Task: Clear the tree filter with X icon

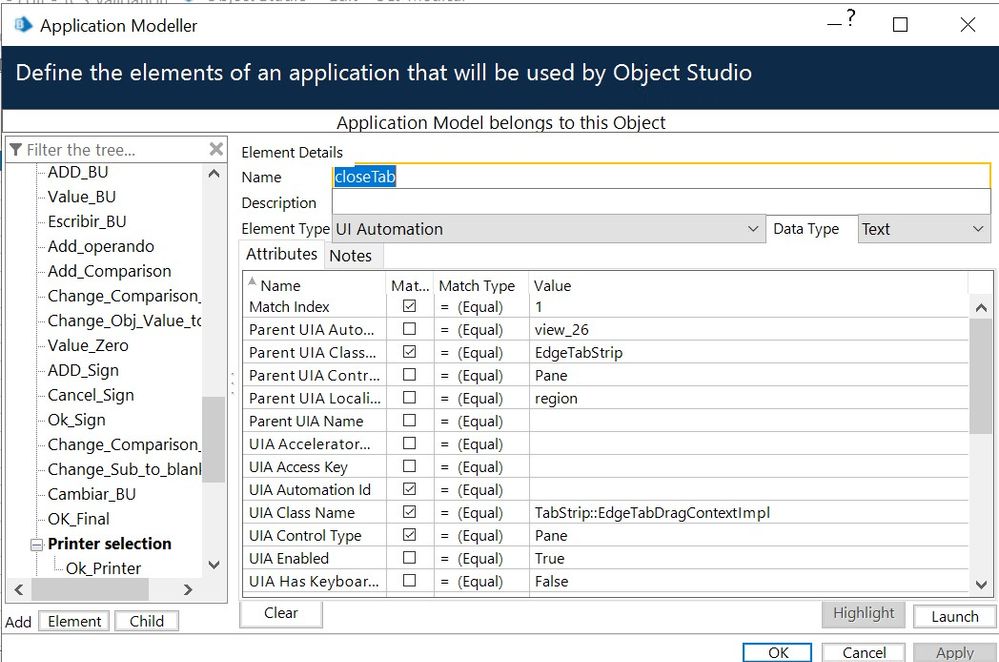Action: 216,149
